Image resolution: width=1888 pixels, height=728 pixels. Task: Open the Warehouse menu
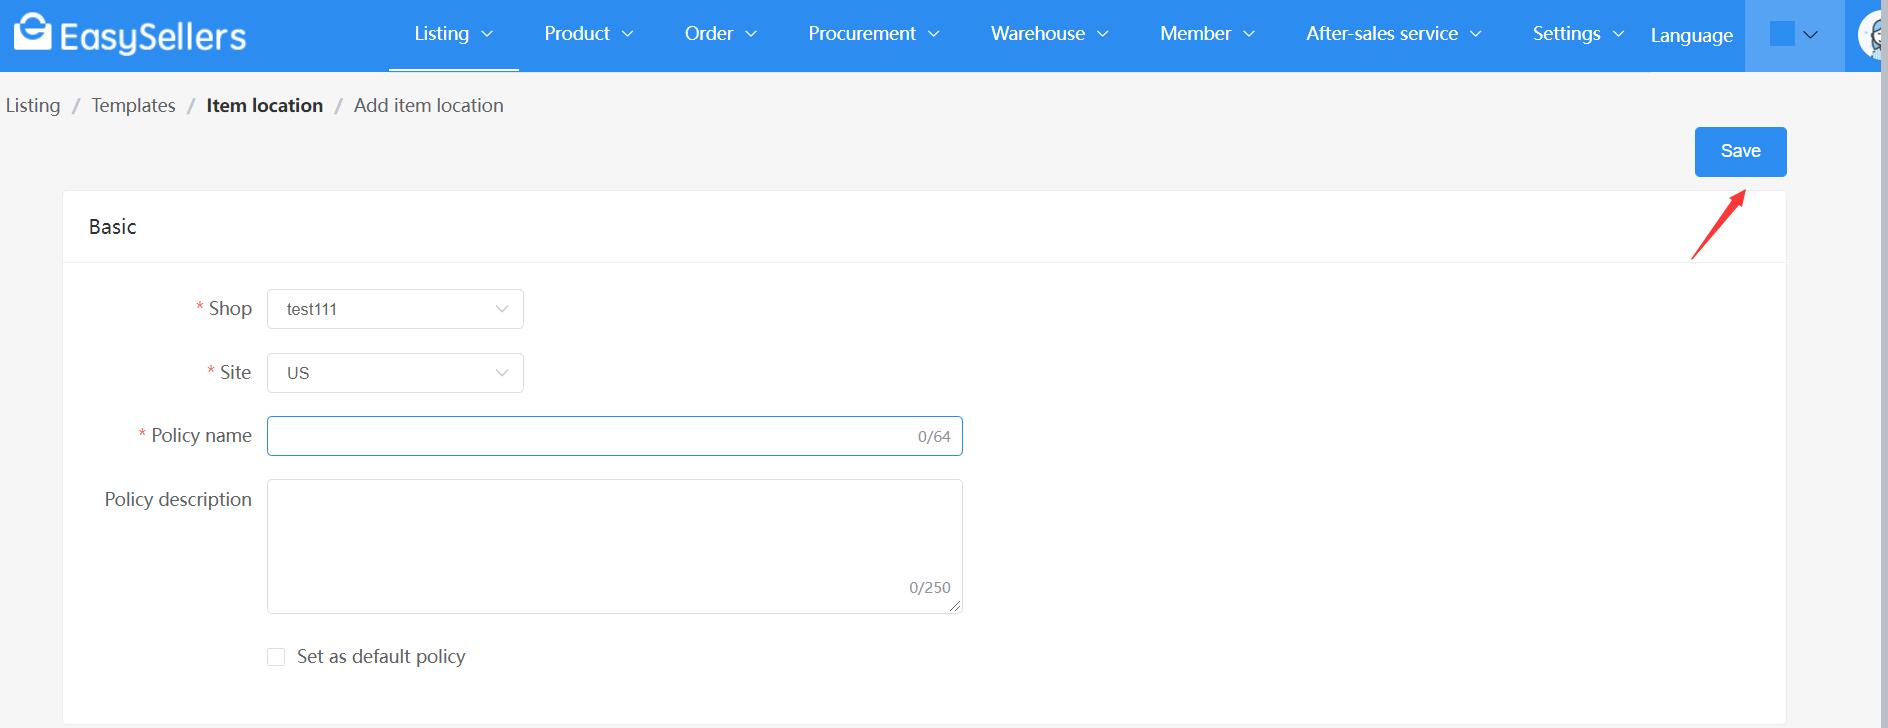[x=1050, y=34]
